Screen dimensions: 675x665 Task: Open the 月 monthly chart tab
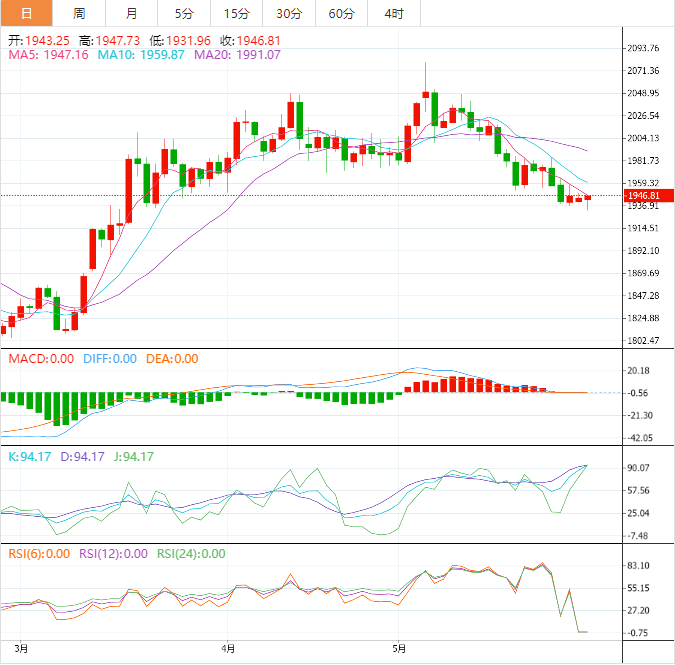132,14
